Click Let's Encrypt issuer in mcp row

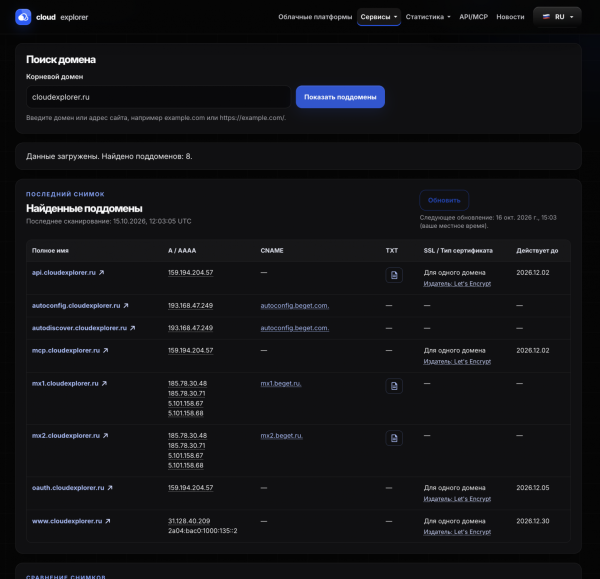point(457,361)
